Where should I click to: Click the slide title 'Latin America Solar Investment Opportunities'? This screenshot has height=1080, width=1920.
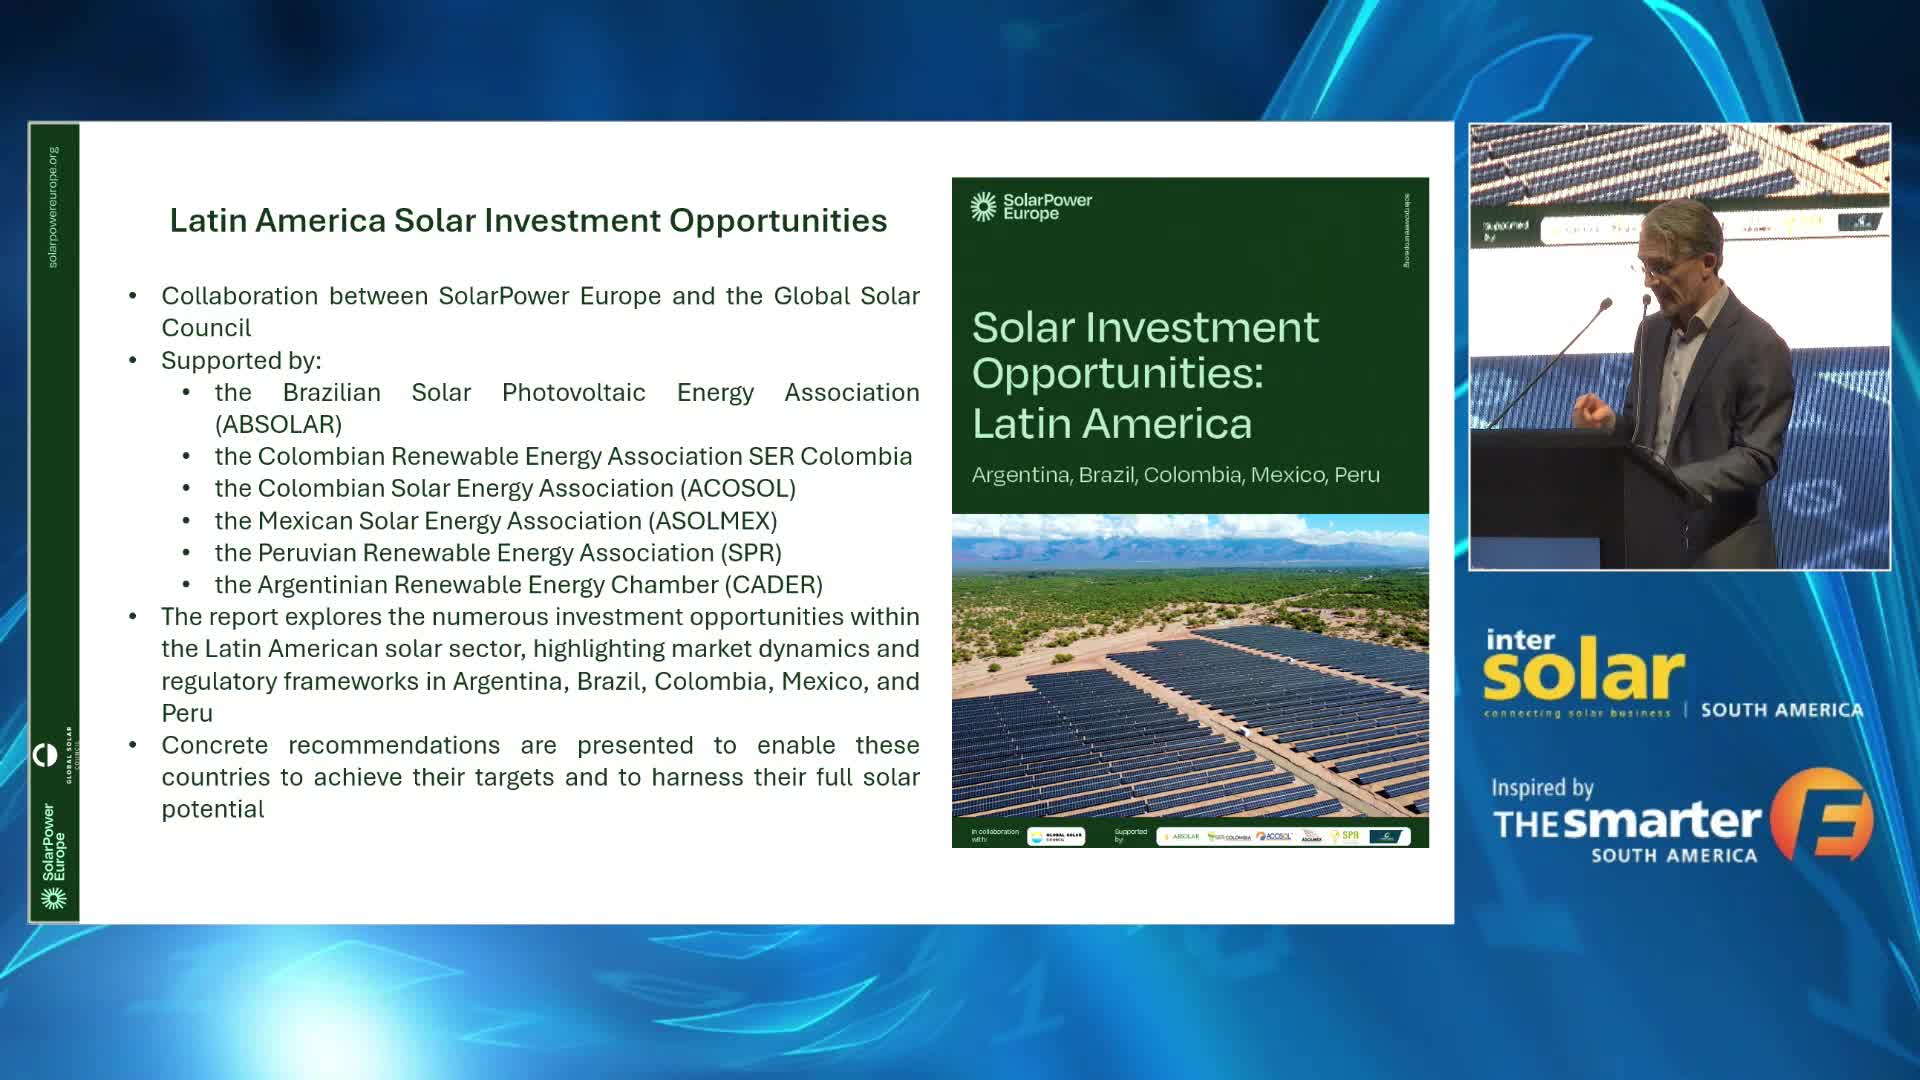click(x=528, y=220)
